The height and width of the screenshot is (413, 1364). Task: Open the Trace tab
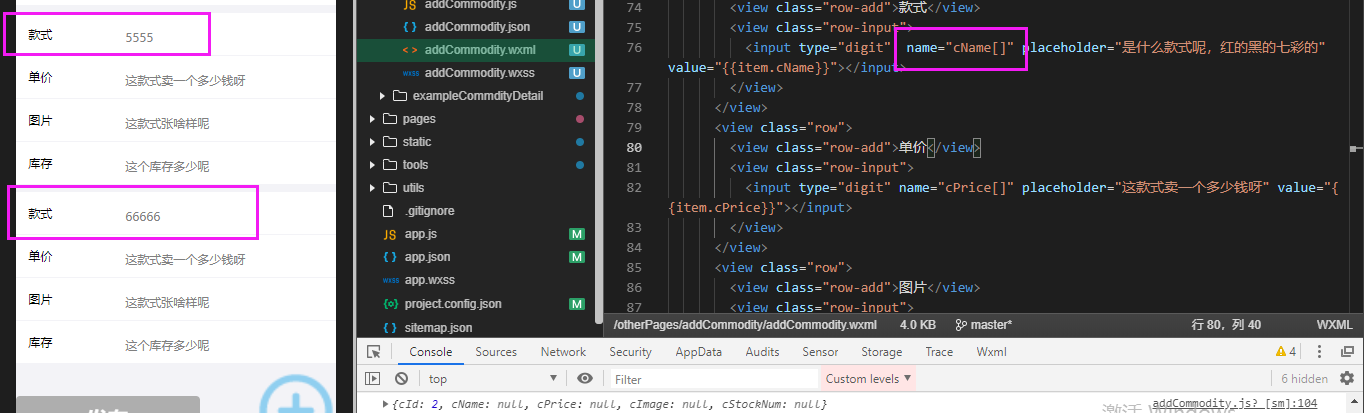coord(939,352)
